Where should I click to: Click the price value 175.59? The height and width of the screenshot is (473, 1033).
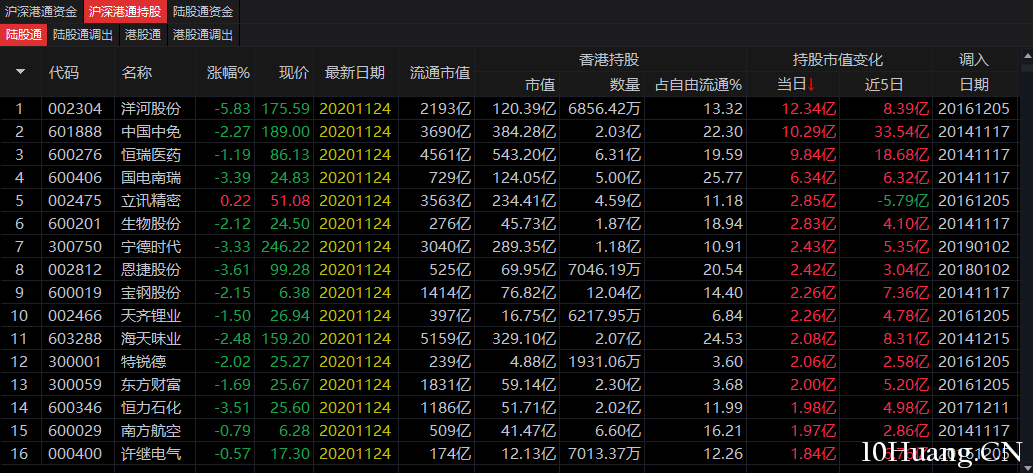pos(285,109)
